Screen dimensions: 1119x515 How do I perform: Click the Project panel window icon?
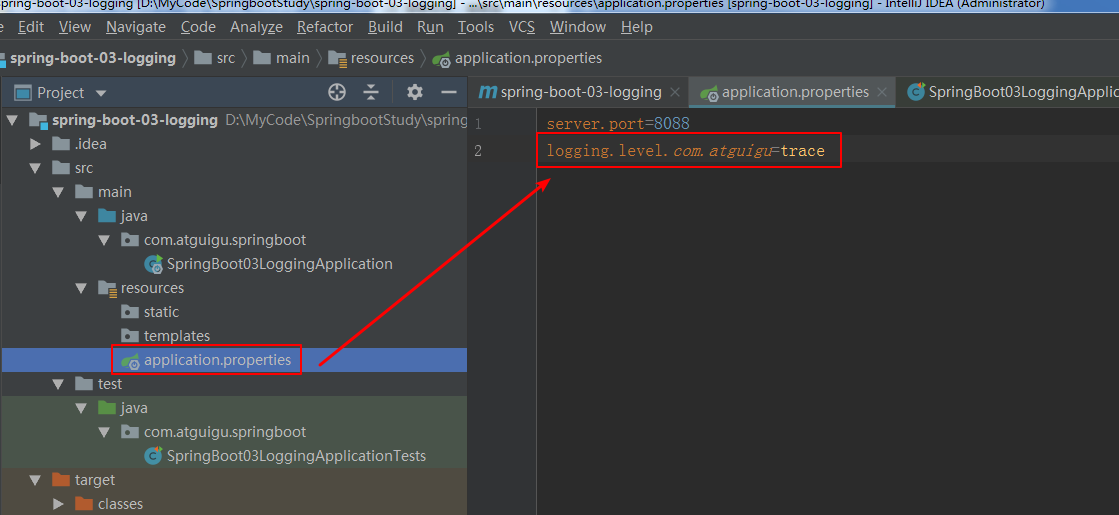[x=24, y=93]
